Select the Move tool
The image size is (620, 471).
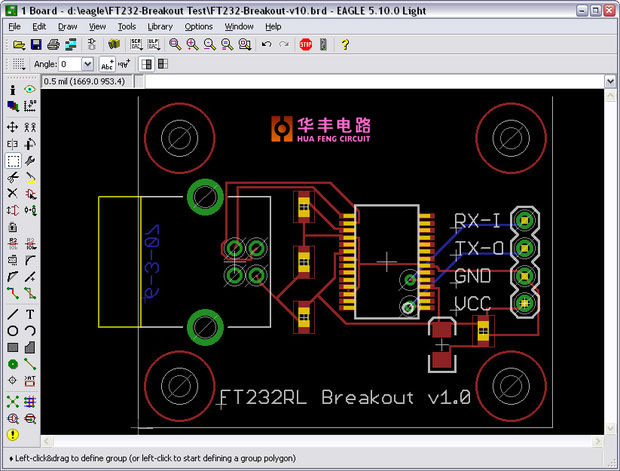pyautogui.click(x=13, y=127)
